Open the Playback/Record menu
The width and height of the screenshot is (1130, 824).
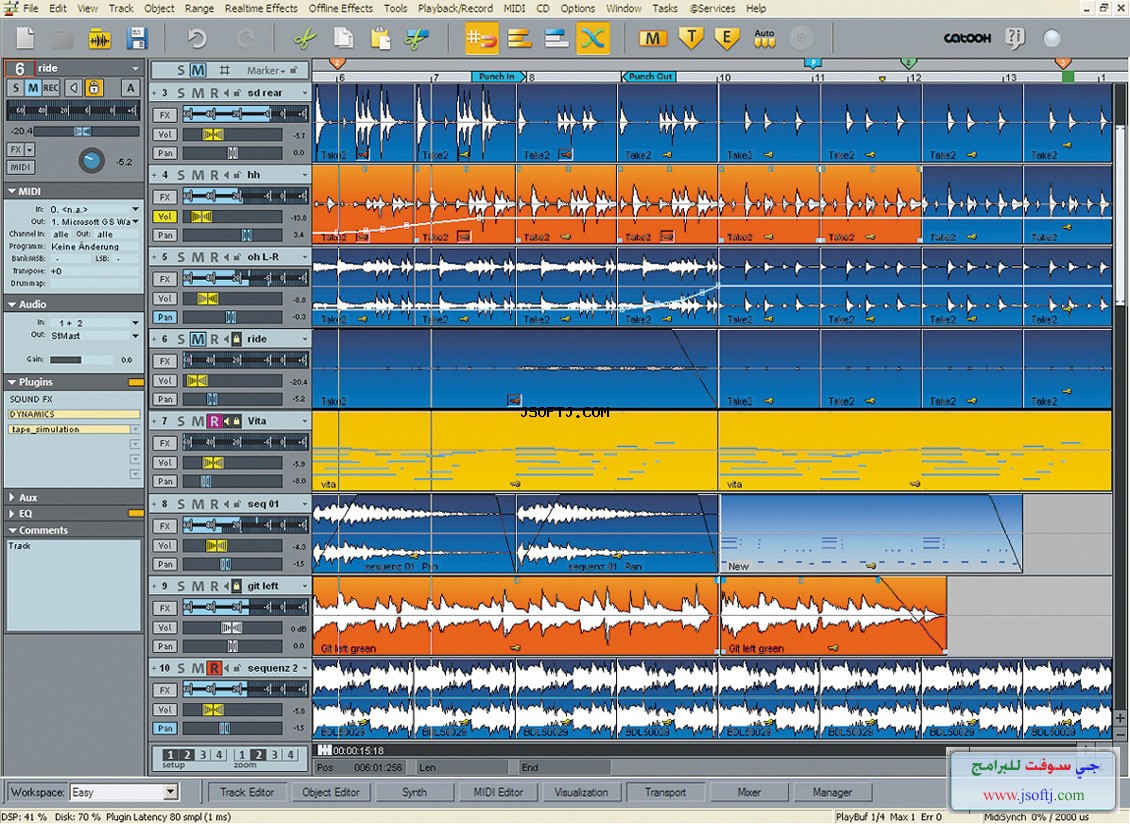[455, 9]
